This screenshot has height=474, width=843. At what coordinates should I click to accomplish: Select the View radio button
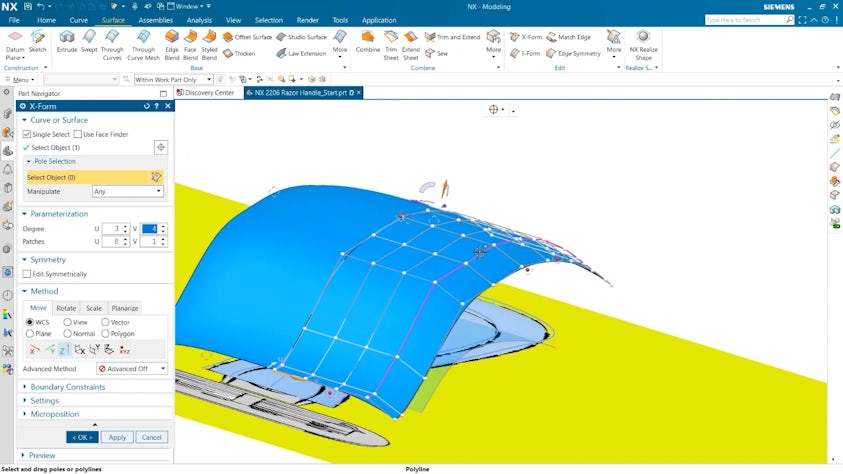(67, 322)
